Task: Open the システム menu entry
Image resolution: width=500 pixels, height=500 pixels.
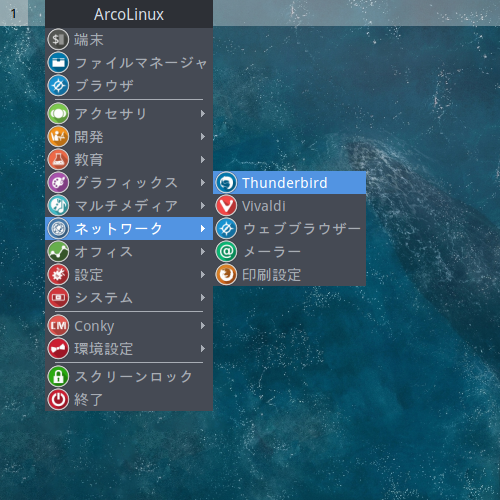Action: click(x=129, y=298)
